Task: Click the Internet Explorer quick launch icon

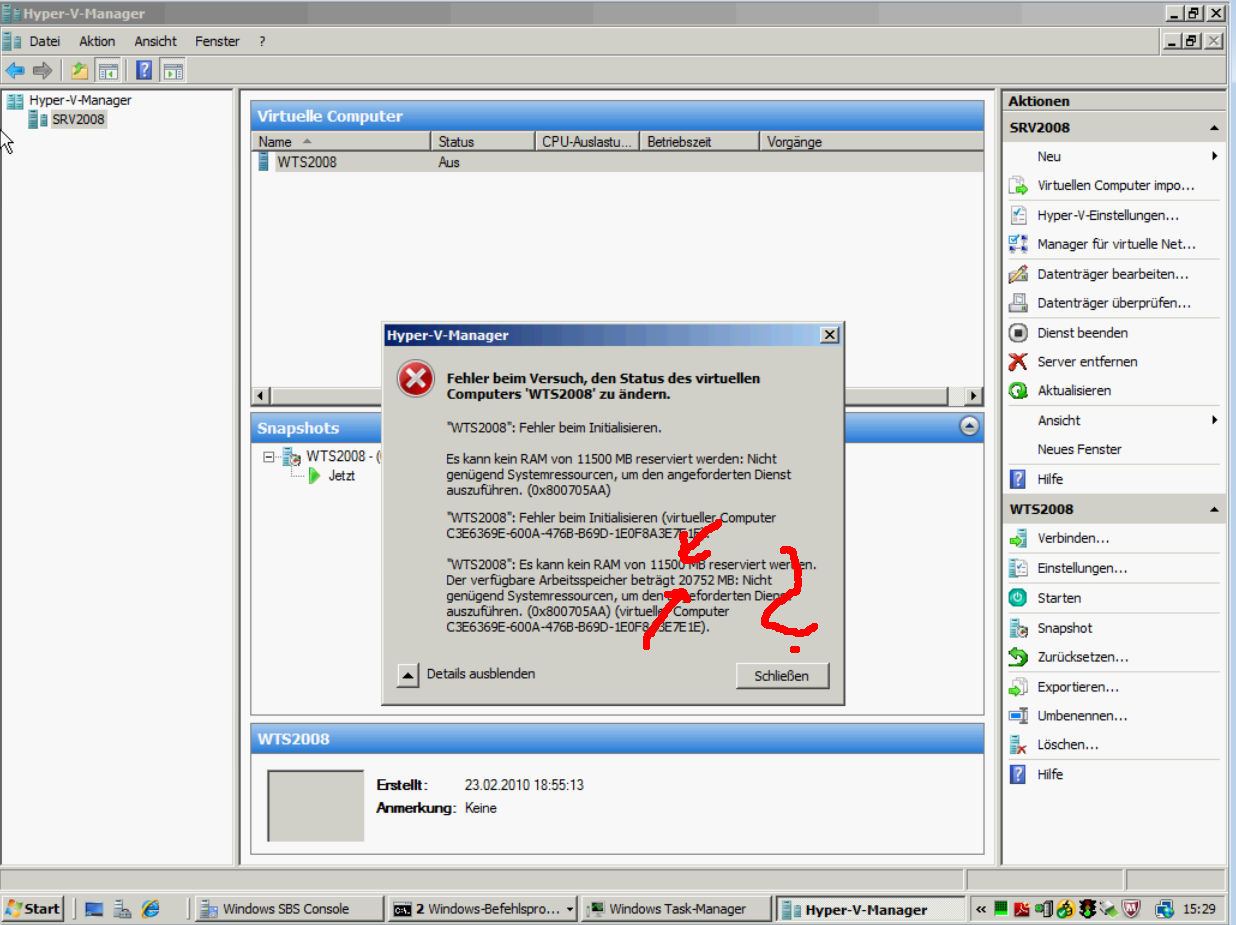Action: (x=151, y=909)
